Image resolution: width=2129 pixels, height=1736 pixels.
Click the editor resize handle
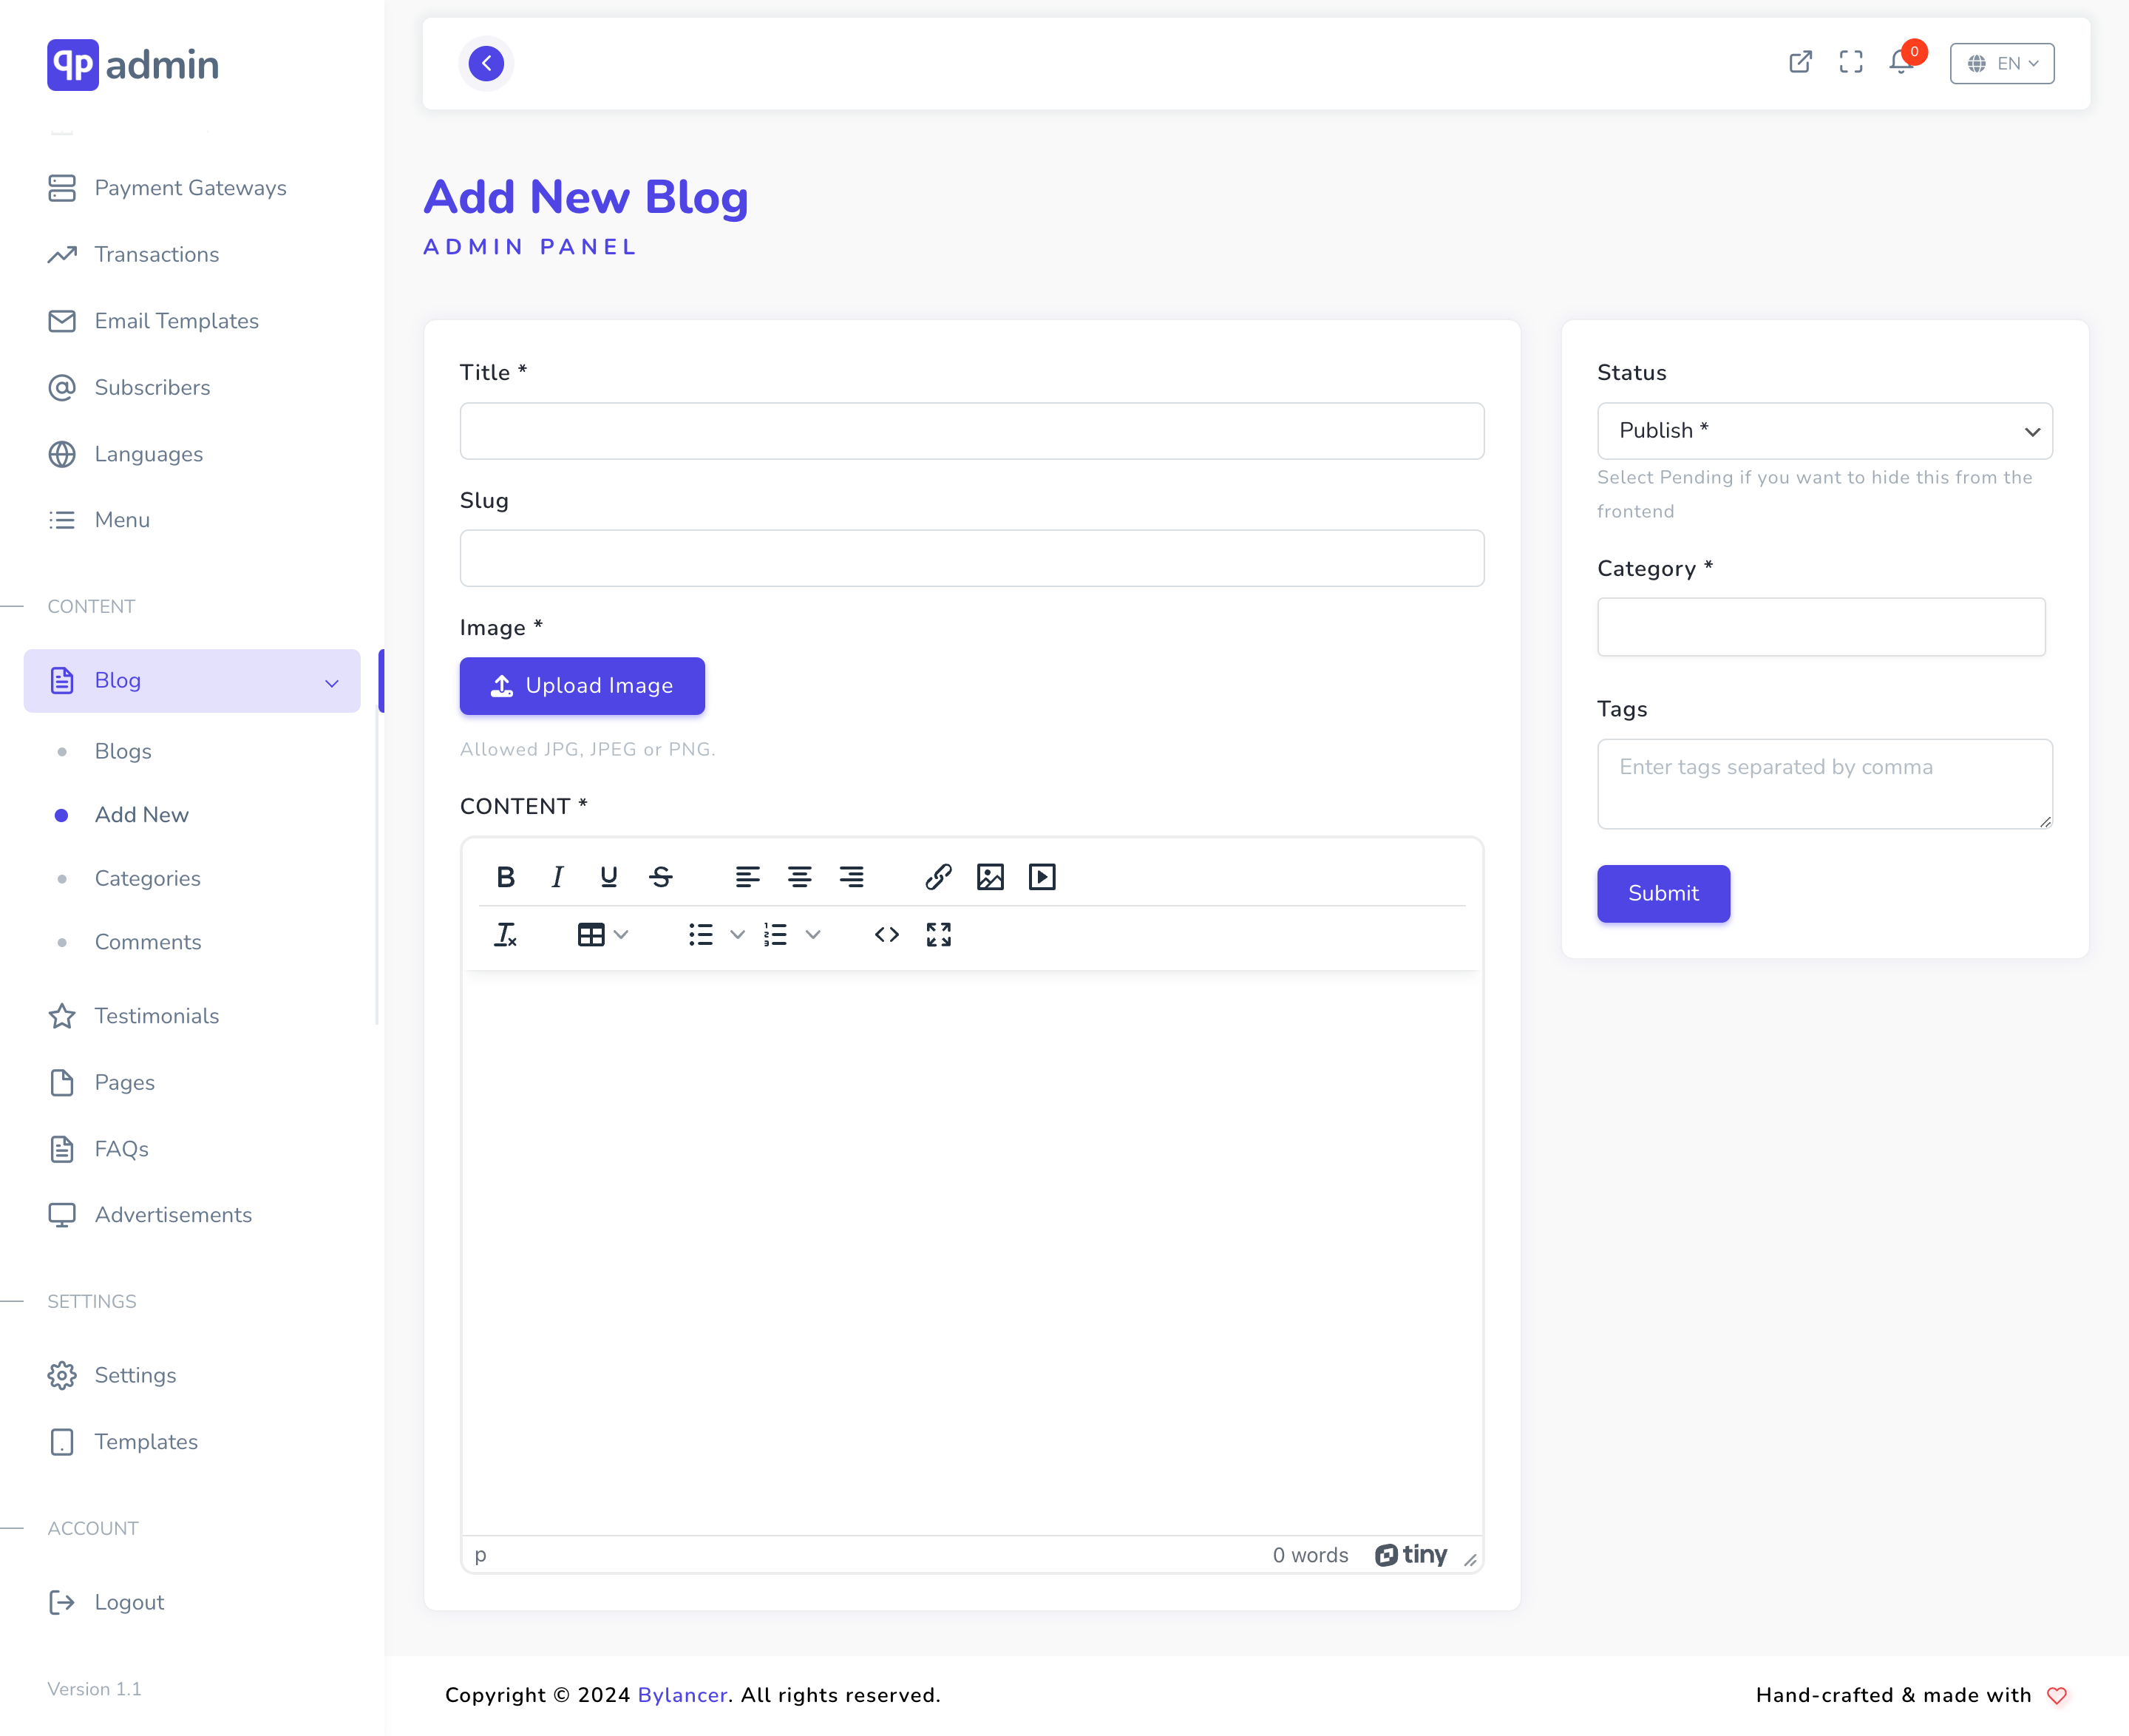(1470, 1559)
